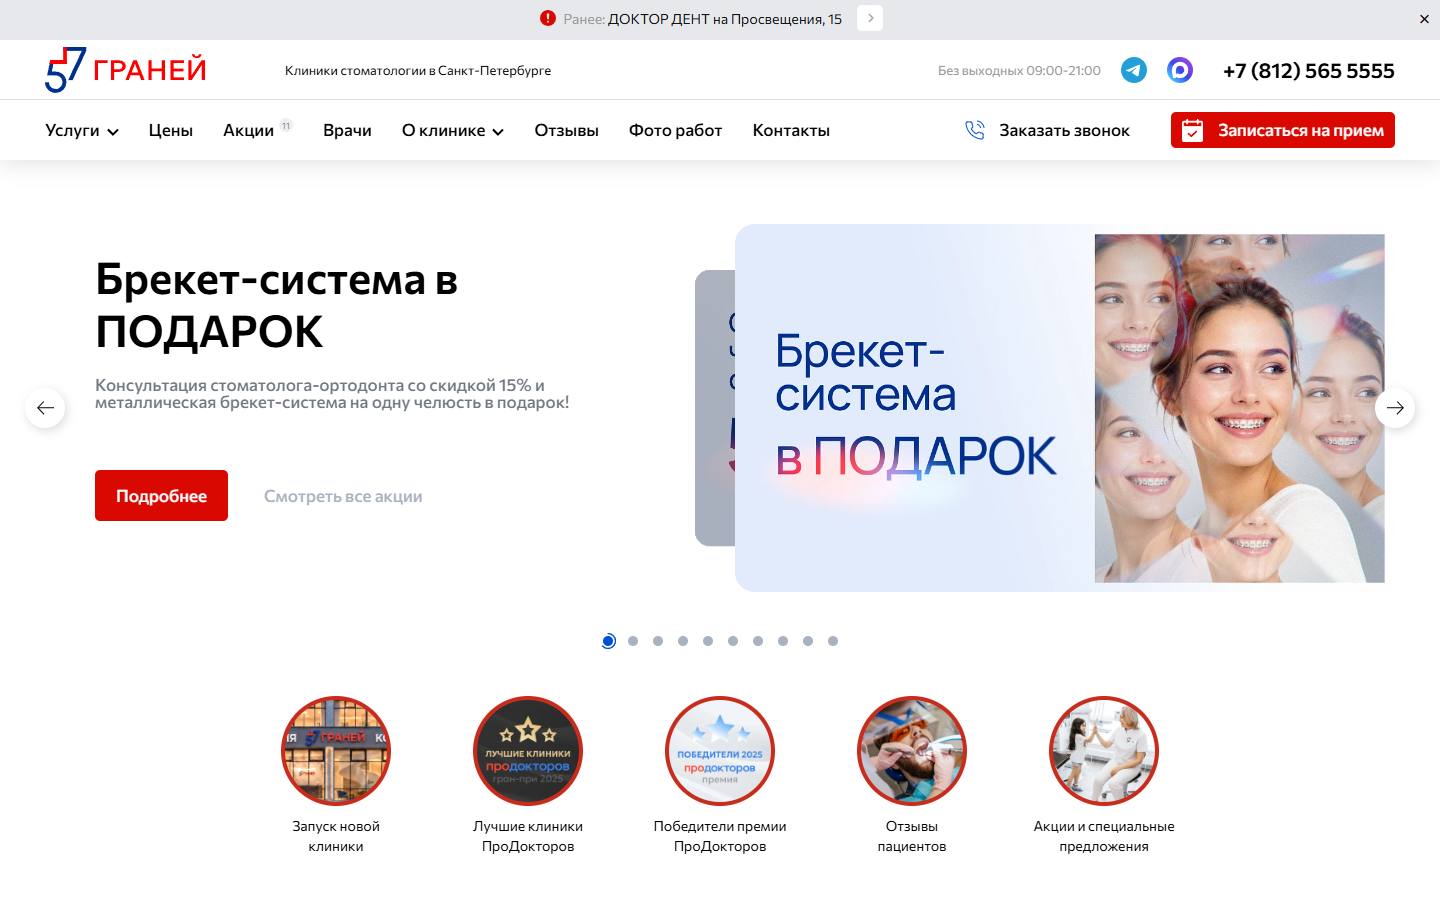Image resolution: width=1440 pixels, height=900 pixels.
Task: Go to next slide with right arrow
Action: coord(1395,408)
